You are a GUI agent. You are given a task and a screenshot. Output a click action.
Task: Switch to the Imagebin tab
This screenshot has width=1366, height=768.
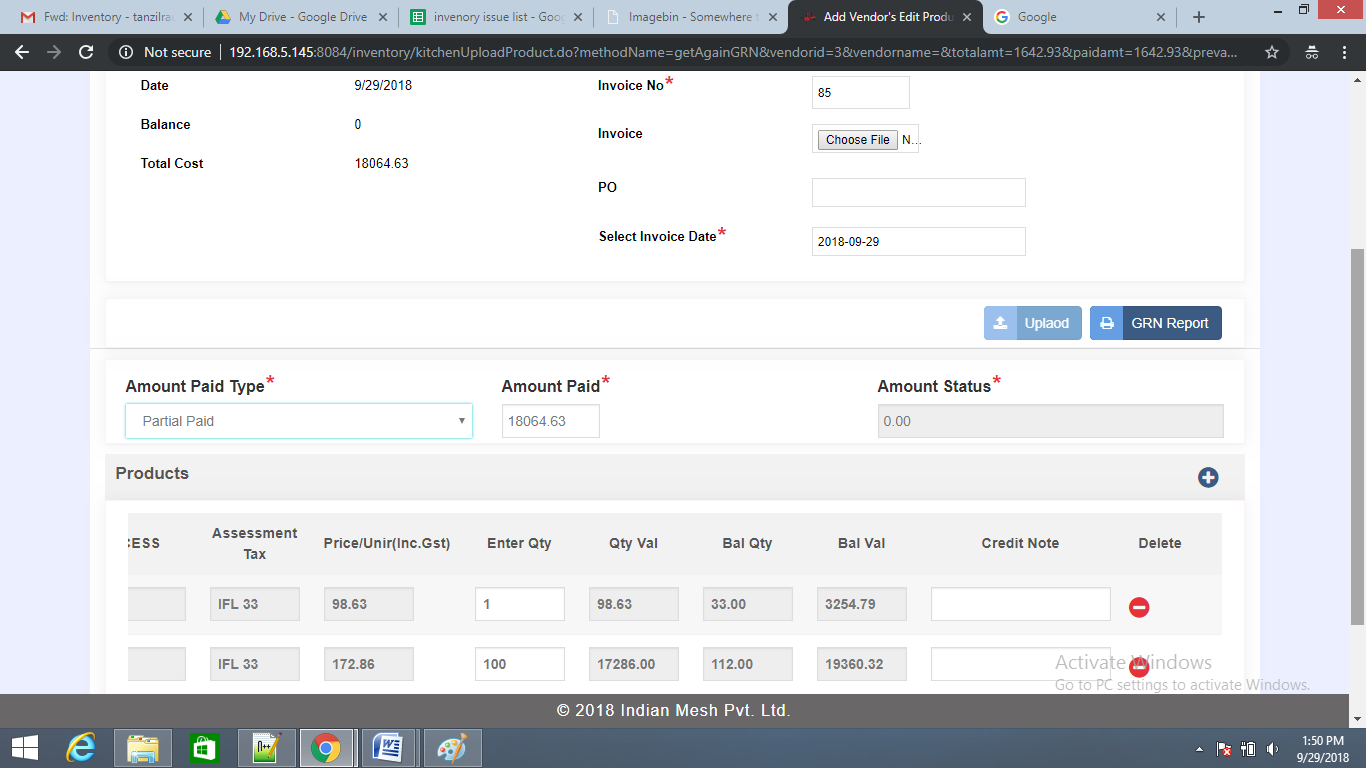point(690,17)
